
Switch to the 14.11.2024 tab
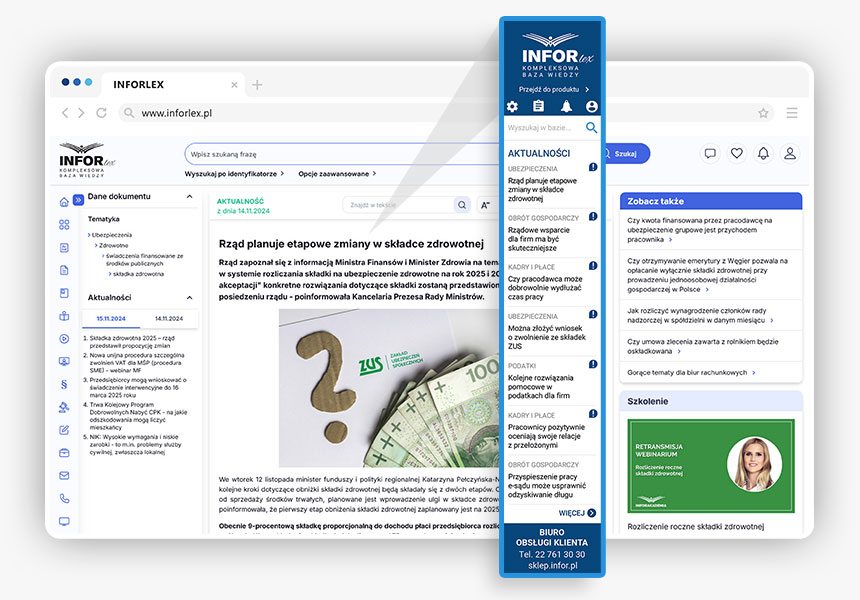click(x=169, y=319)
